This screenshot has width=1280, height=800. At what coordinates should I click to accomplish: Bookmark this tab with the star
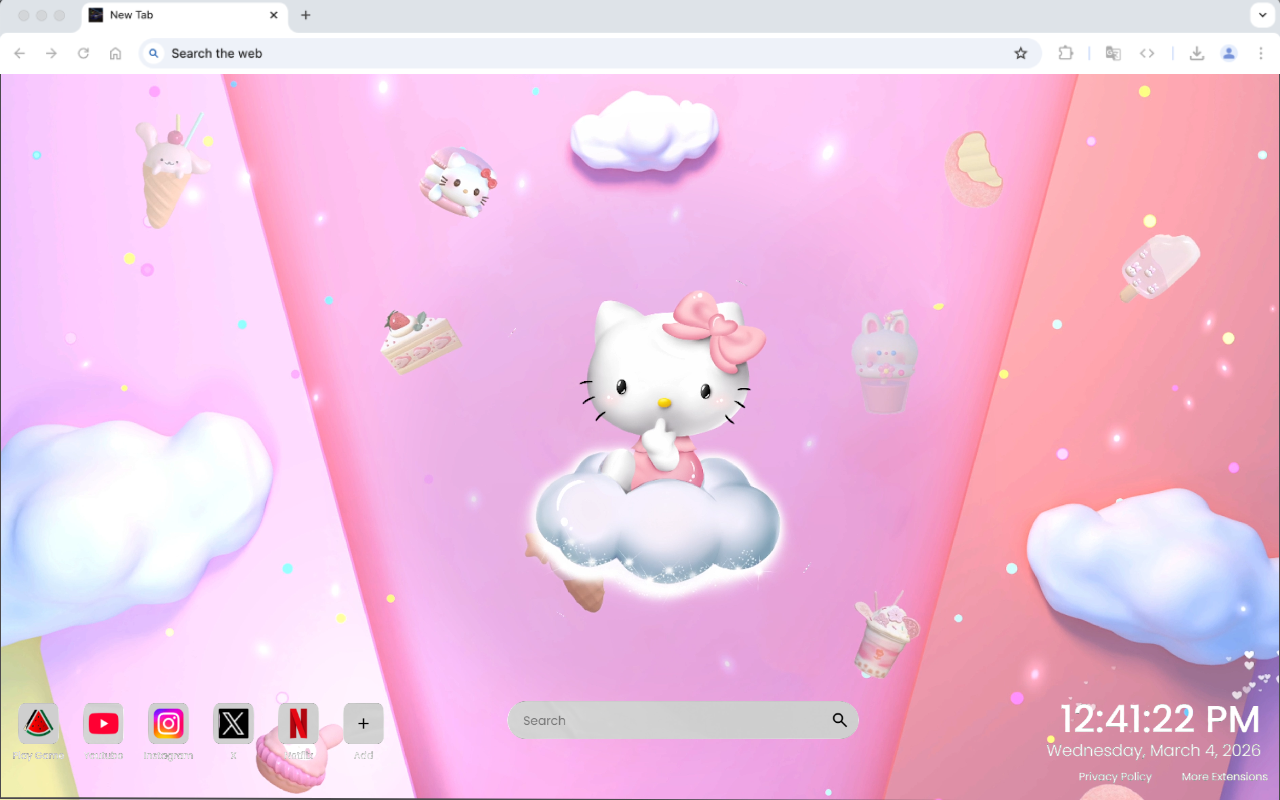(1020, 53)
